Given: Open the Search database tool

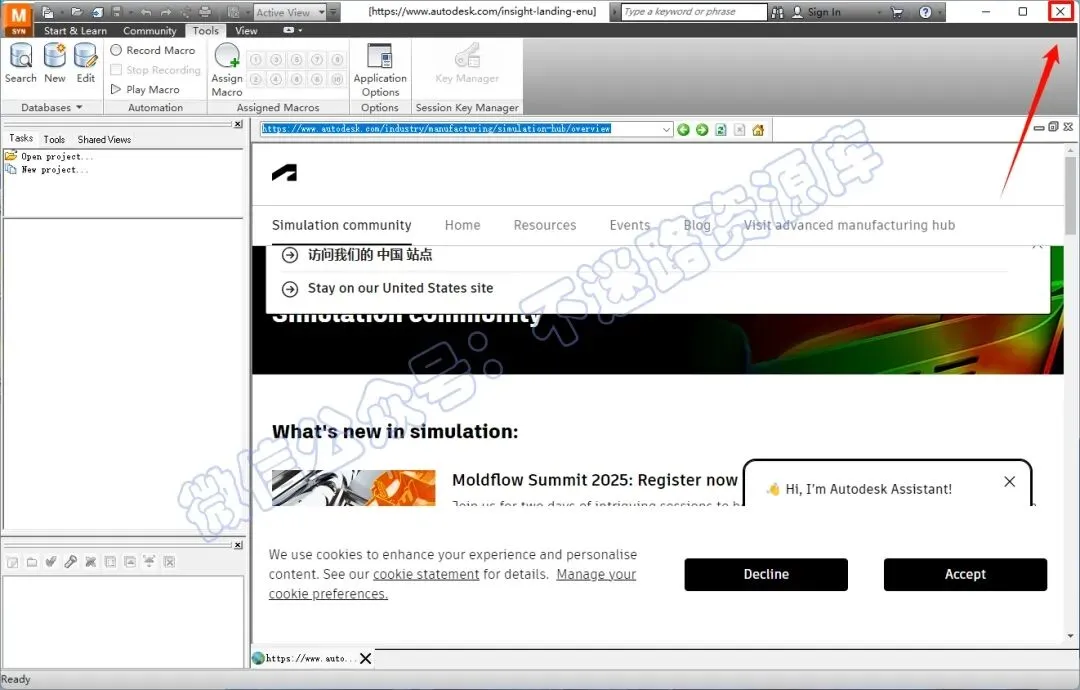Looking at the screenshot, I should (21, 63).
